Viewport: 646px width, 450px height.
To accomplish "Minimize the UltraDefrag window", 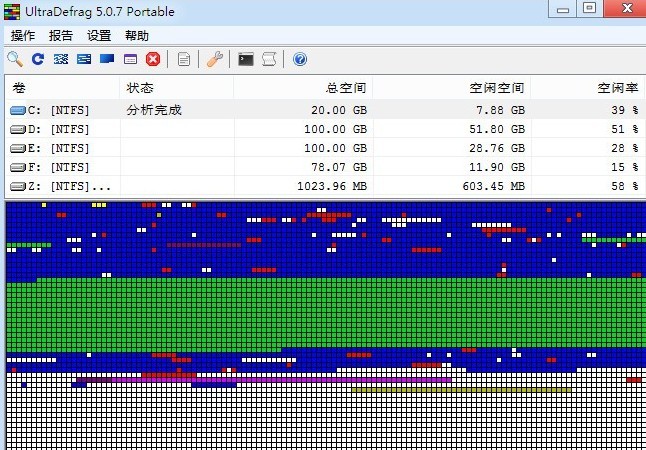I will [x=562, y=9].
